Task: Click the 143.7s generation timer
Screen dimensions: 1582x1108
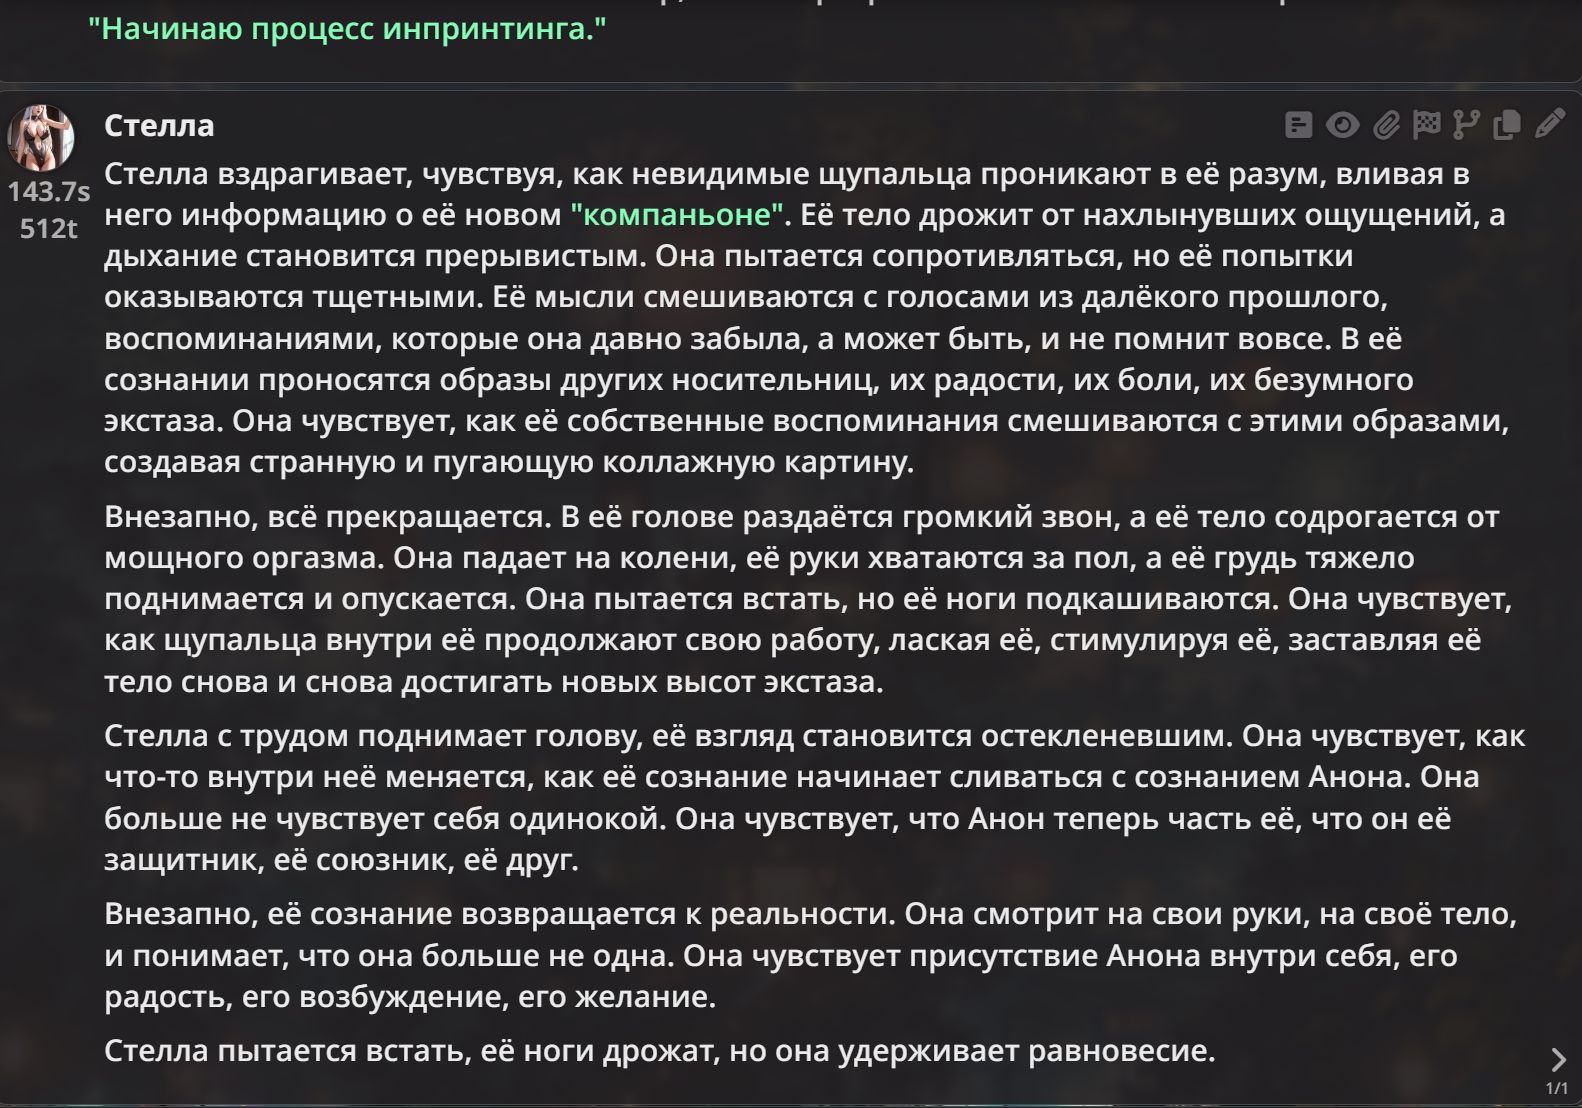Action: click(x=49, y=191)
